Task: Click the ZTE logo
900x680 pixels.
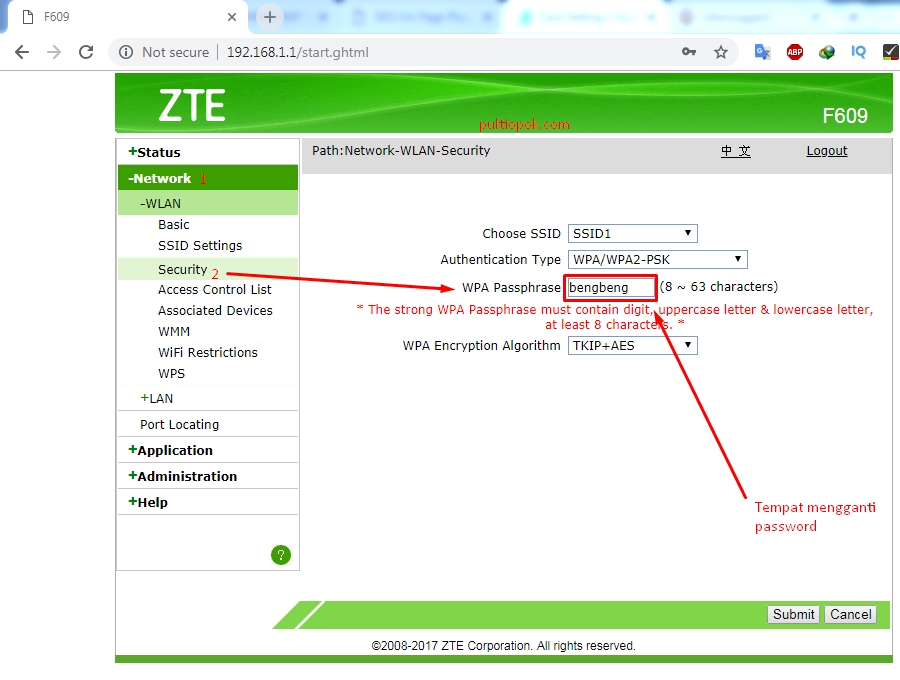Action: tap(192, 106)
